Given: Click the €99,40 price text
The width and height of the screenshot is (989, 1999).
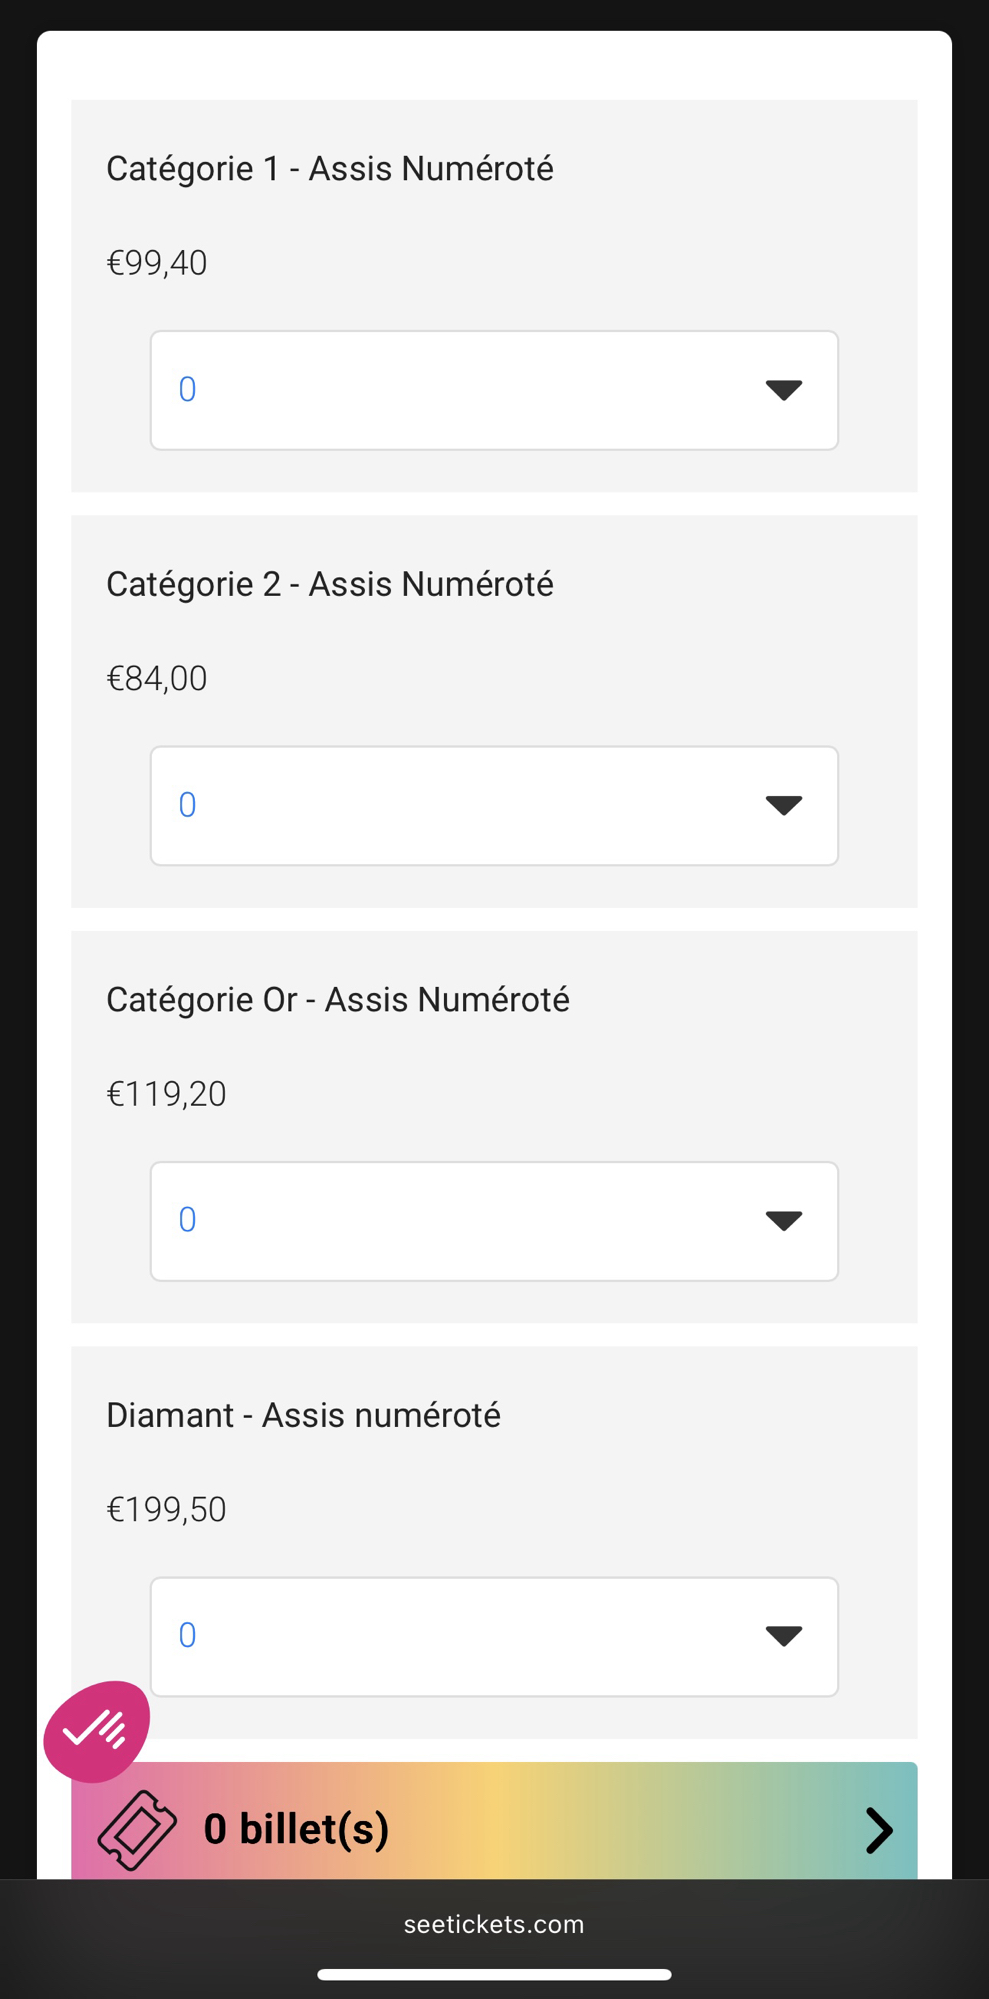Looking at the screenshot, I should pyautogui.click(x=157, y=263).
